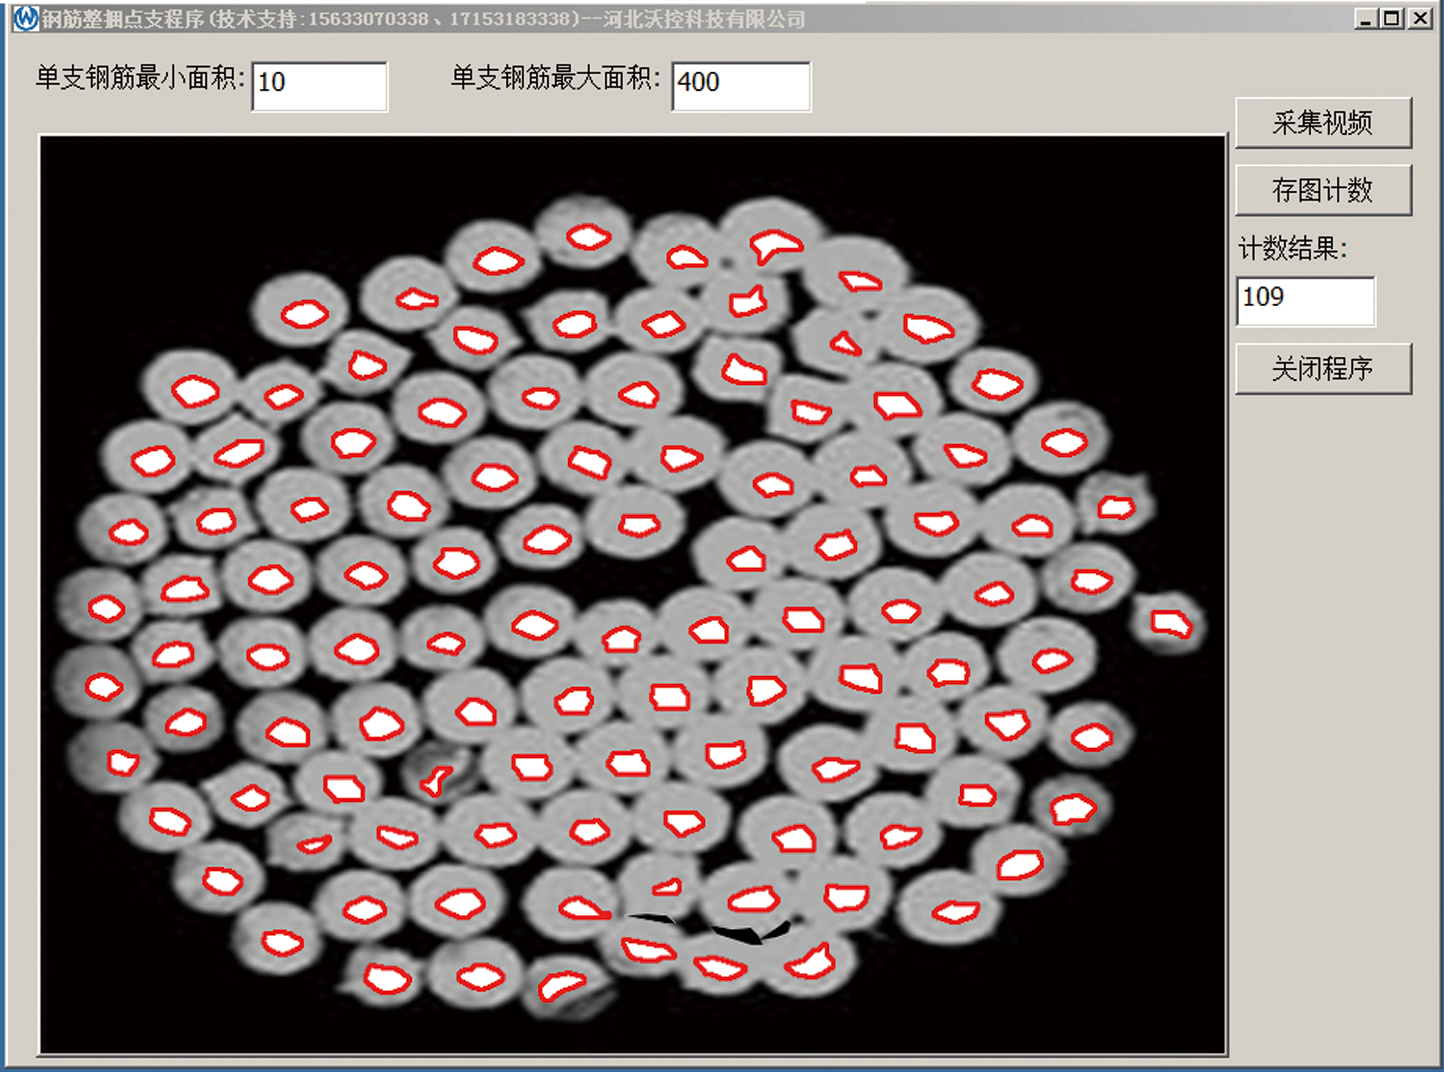1444x1072 pixels.
Task: Focus the maximum area field showing 400
Action: (740, 86)
